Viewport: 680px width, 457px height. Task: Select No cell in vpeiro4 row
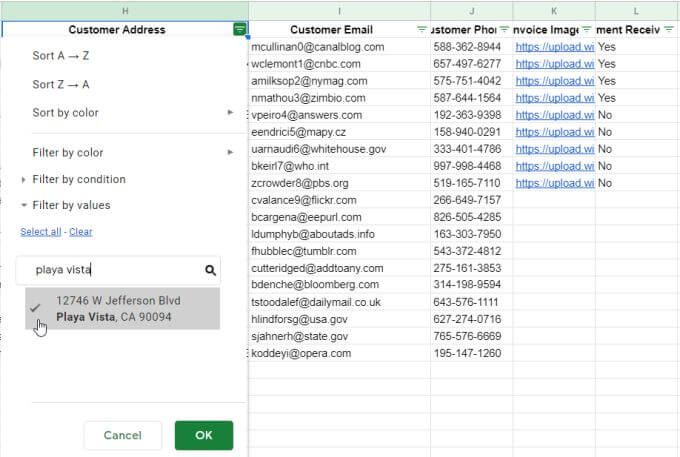636,115
